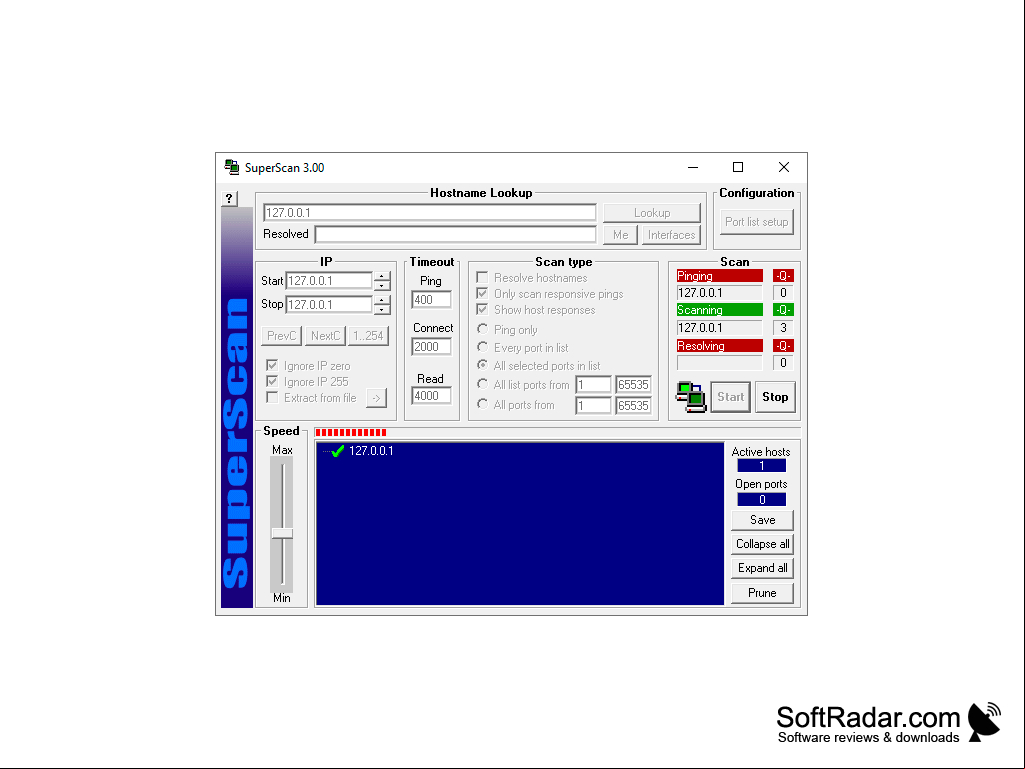This screenshot has height=769, width=1025.
Task: Toggle Only scan responsive pings checkbox
Action: click(x=482, y=294)
